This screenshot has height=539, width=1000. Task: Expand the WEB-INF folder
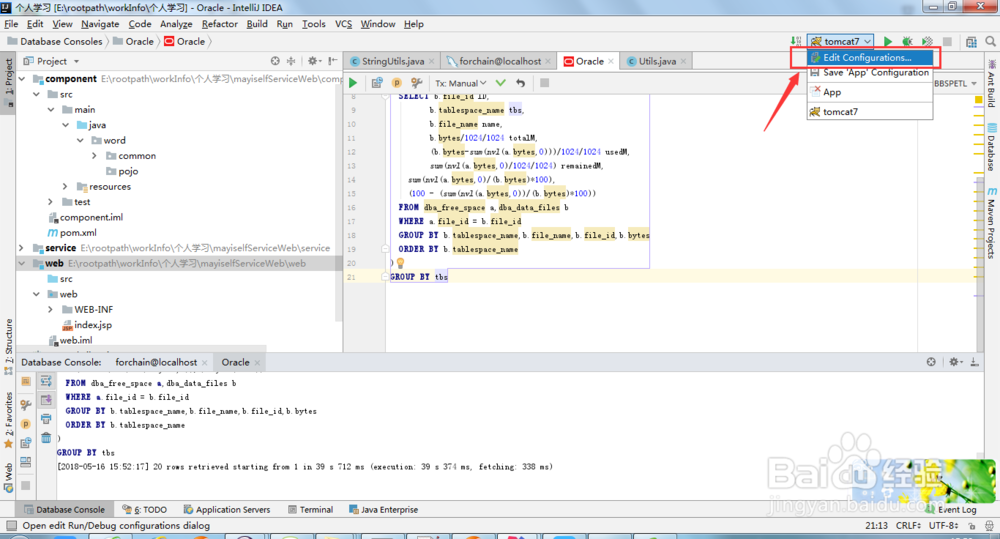coord(50,309)
